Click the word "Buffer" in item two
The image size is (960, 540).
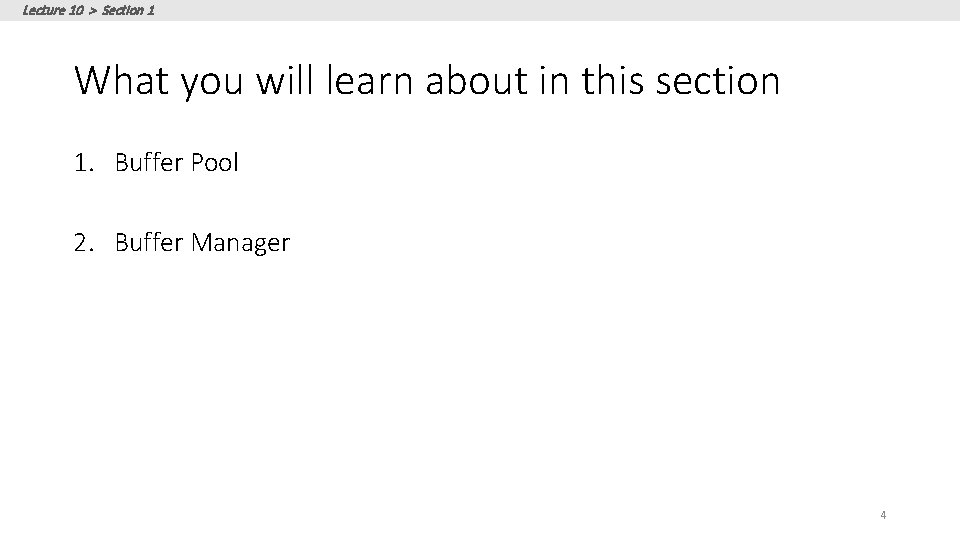(x=149, y=242)
